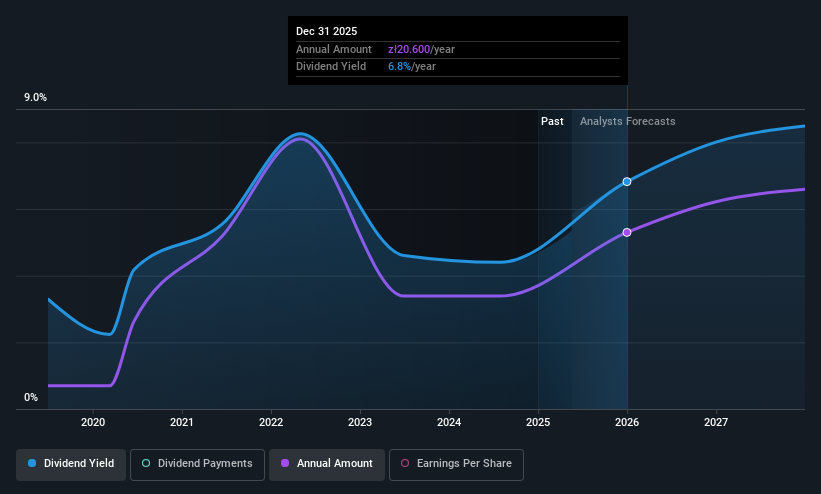Screen dimensions: 821x494
Task: Toggle the Annual Amount series
Action: [327, 464]
